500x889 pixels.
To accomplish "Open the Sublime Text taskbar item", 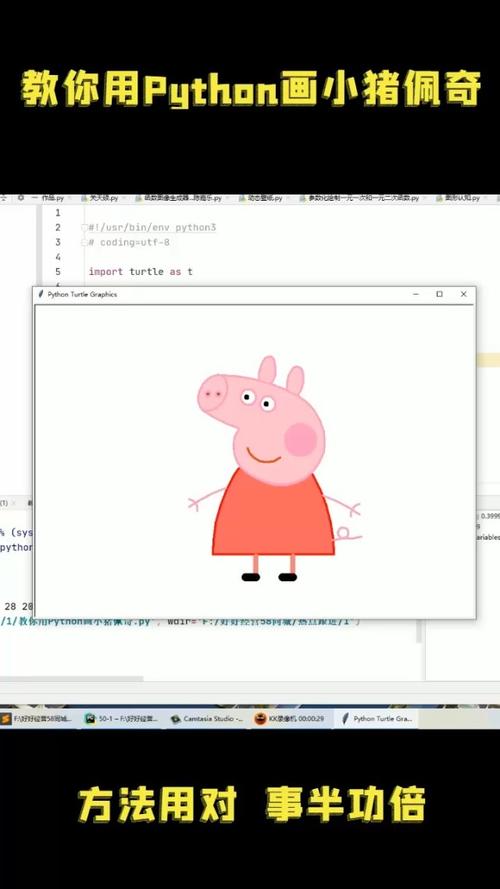I will [37, 718].
